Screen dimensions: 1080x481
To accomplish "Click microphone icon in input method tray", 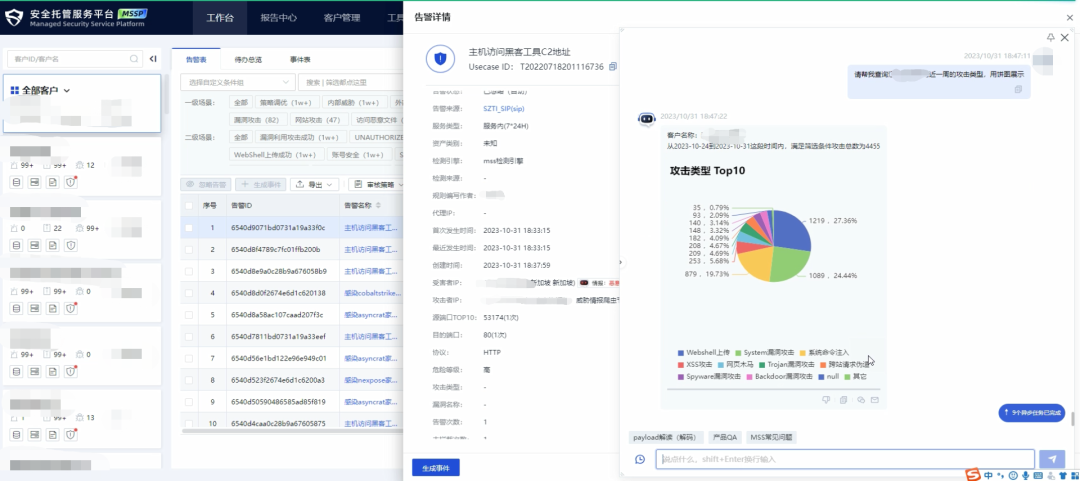I will click(x=1026, y=475).
